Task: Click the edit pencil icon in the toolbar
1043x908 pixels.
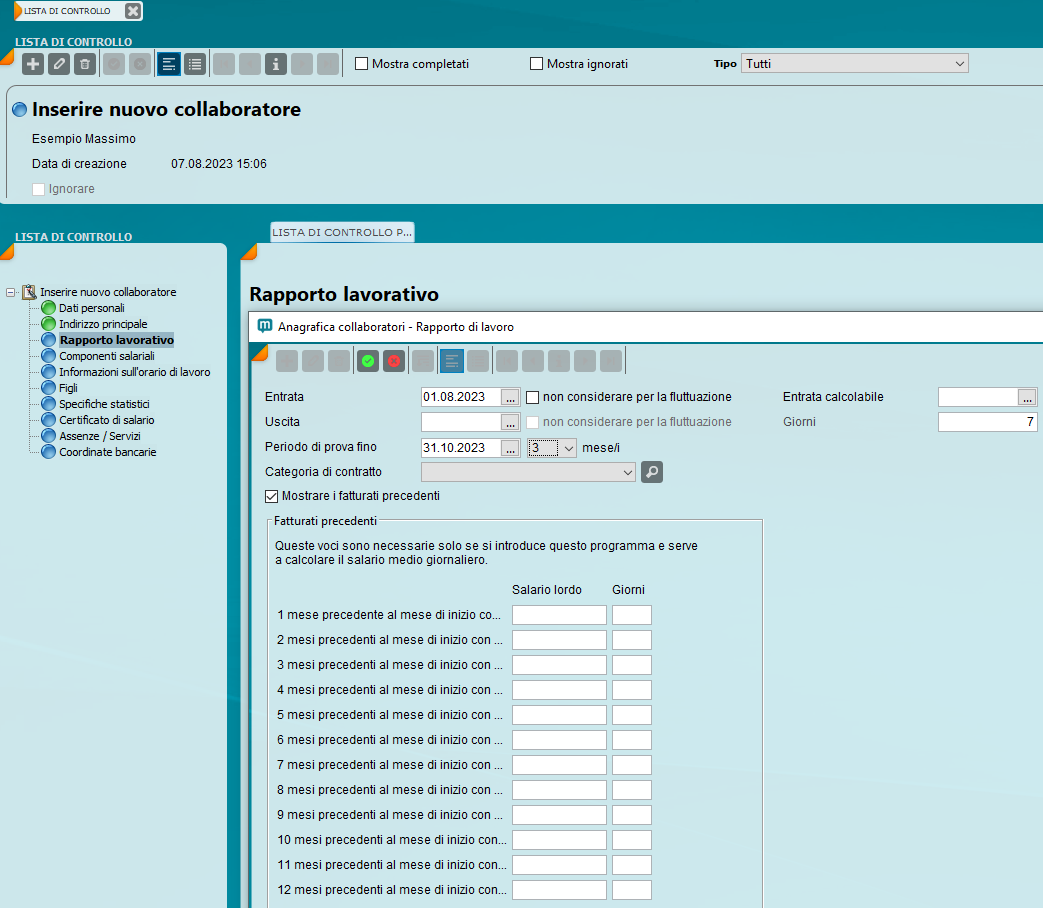Action: click(59, 64)
